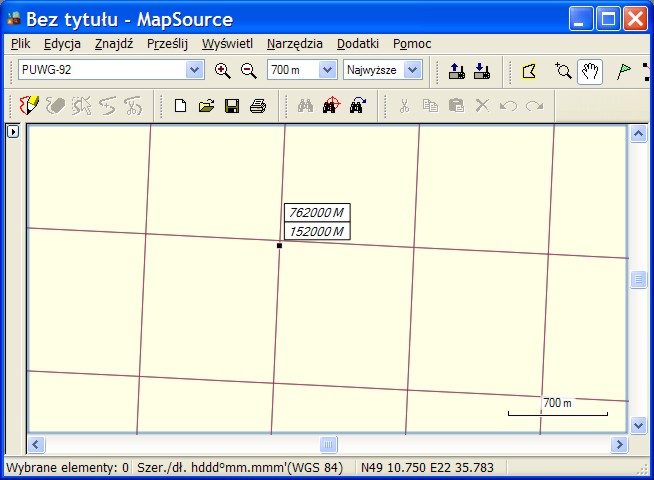Click the horizontal scrollbar thumb
The height and width of the screenshot is (480, 654).
(328, 445)
